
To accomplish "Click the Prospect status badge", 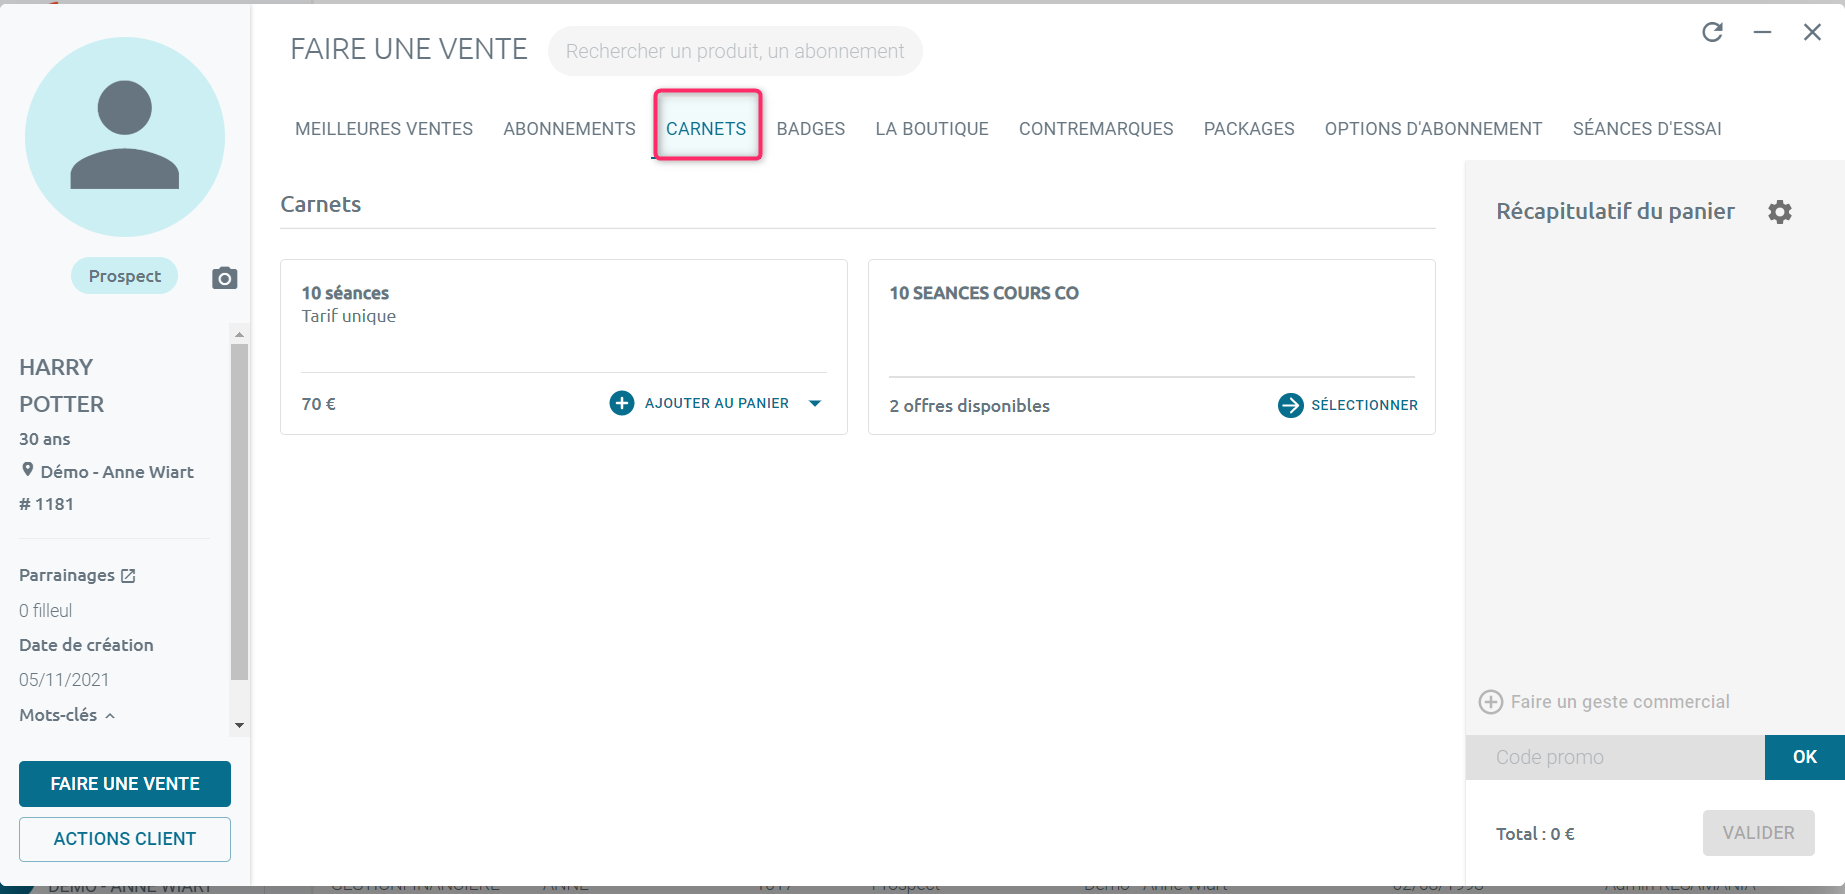I will pyautogui.click(x=124, y=276).
